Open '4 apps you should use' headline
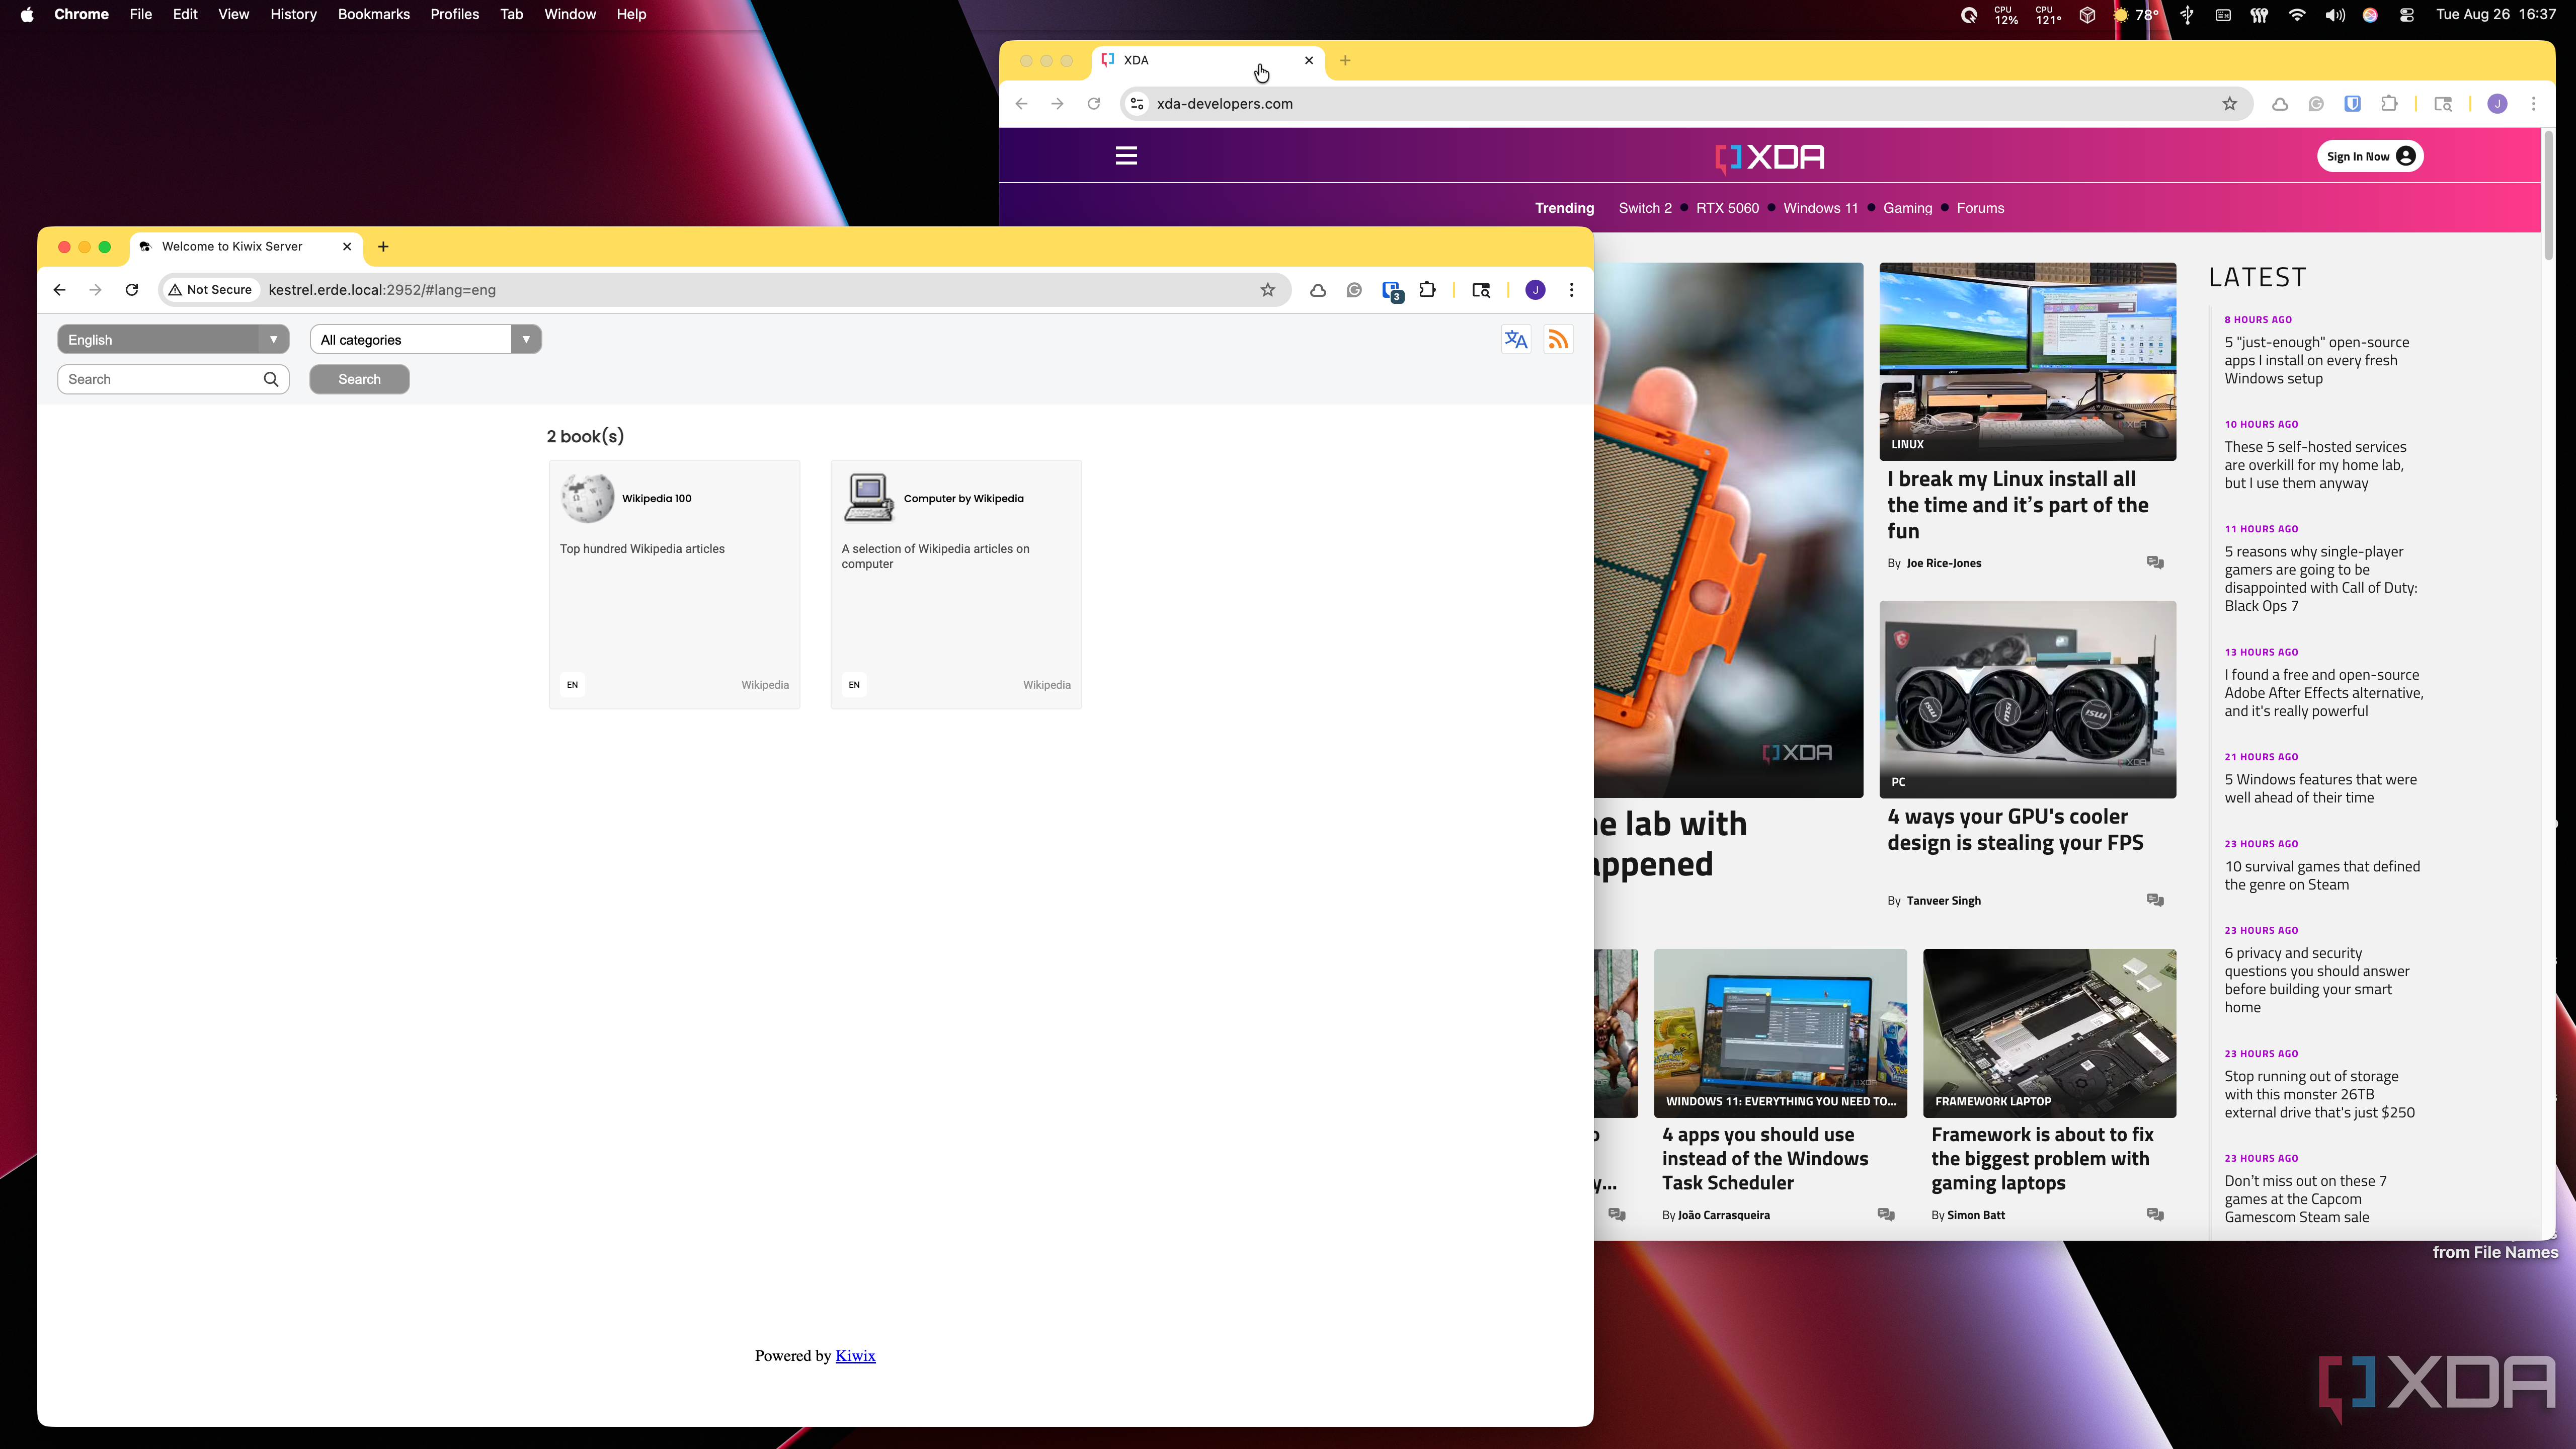Viewport: 2576px width, 1449px height. pyautogui.click(x=1765, y=1159)
